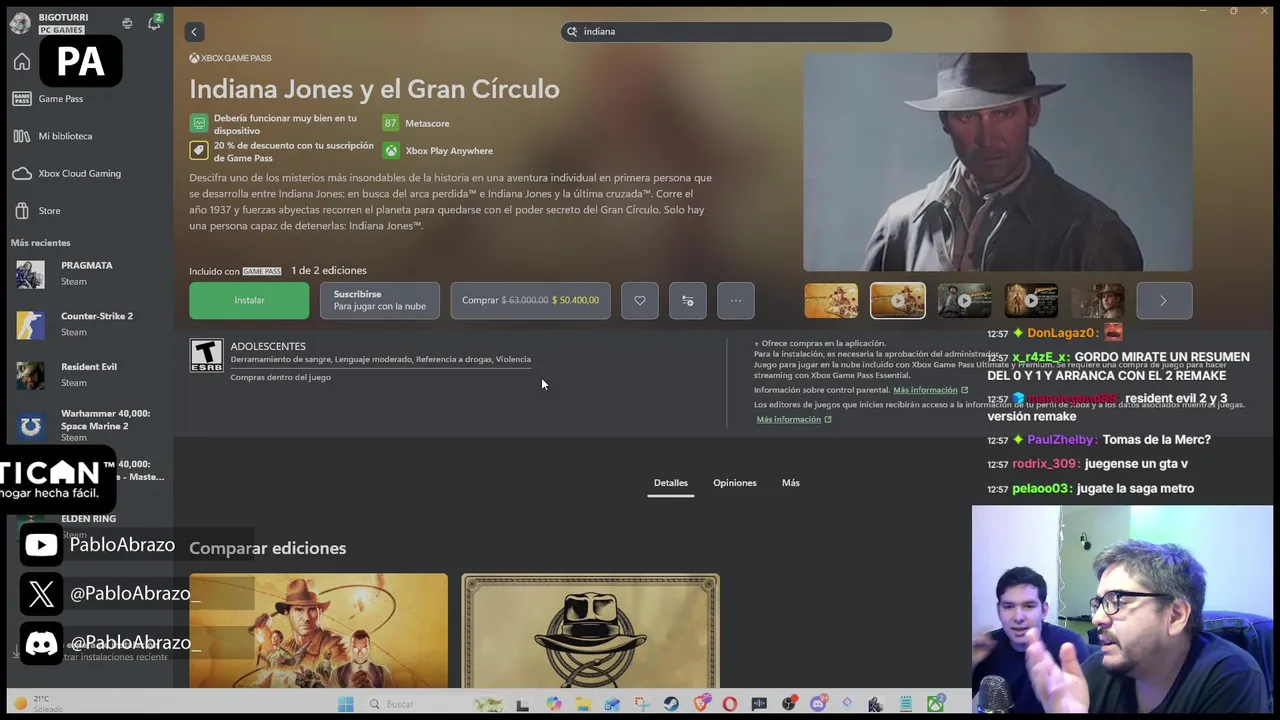Select the third video thumbnail

pos(964,301)
